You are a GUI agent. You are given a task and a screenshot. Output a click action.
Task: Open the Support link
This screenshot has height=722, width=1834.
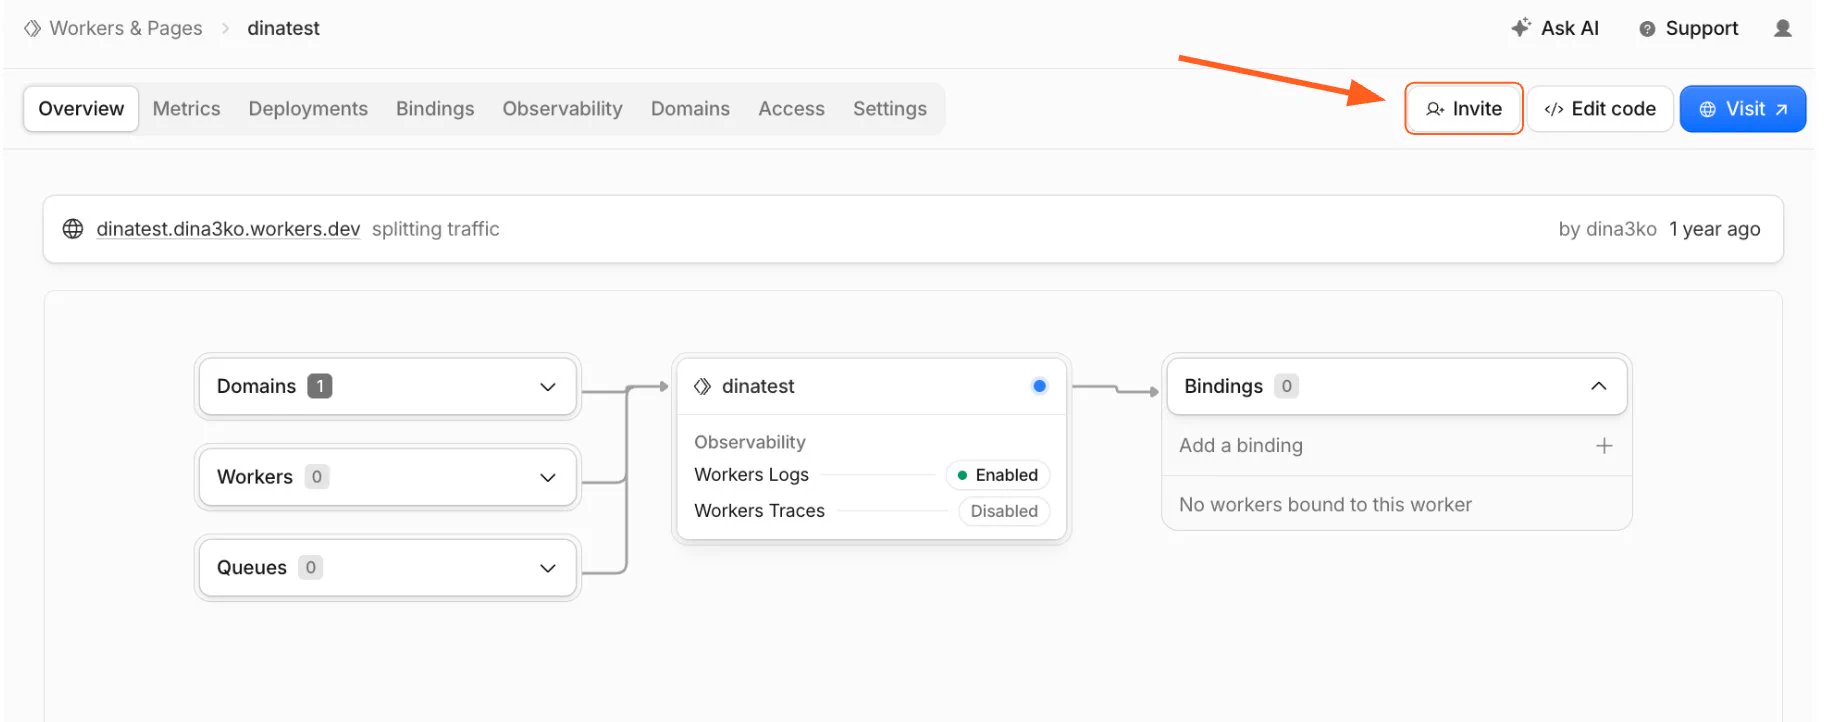point(1702,28)
